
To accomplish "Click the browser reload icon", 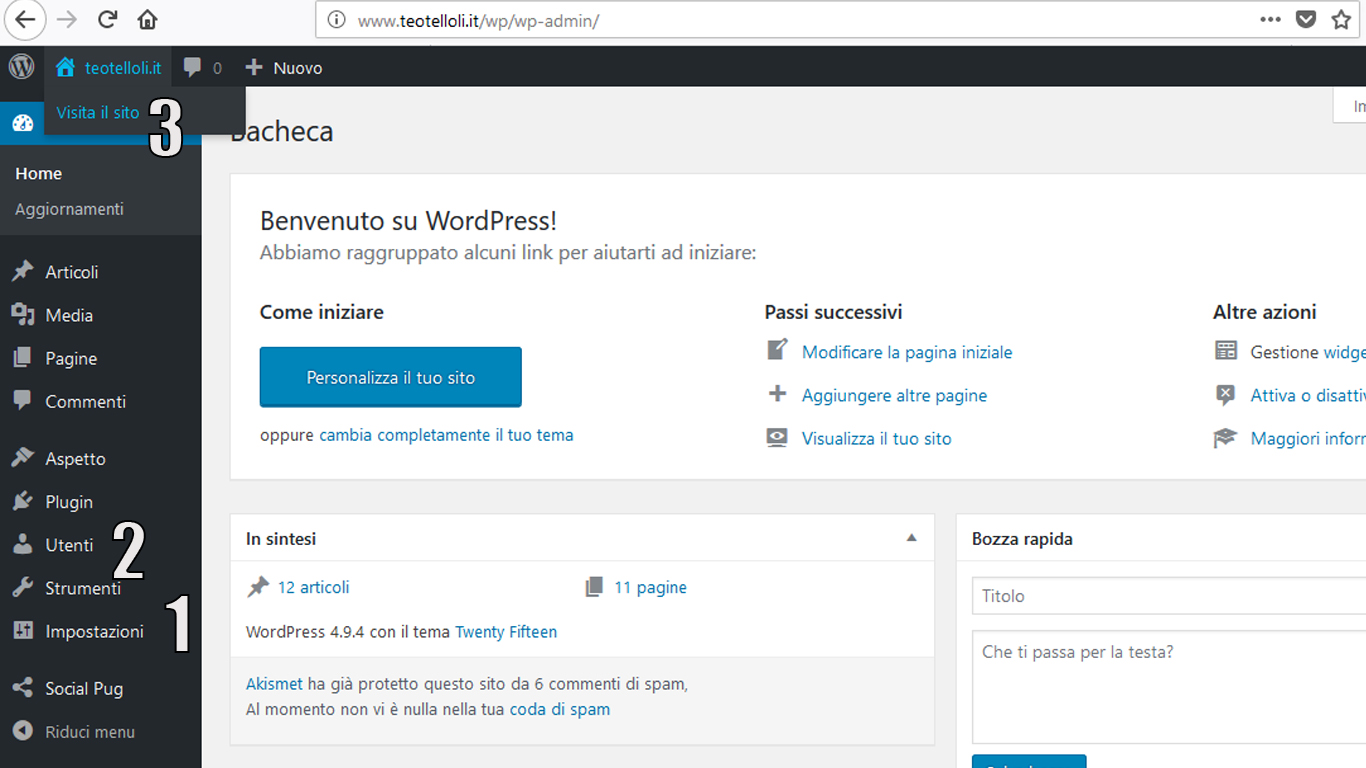I will coord(108,20).
